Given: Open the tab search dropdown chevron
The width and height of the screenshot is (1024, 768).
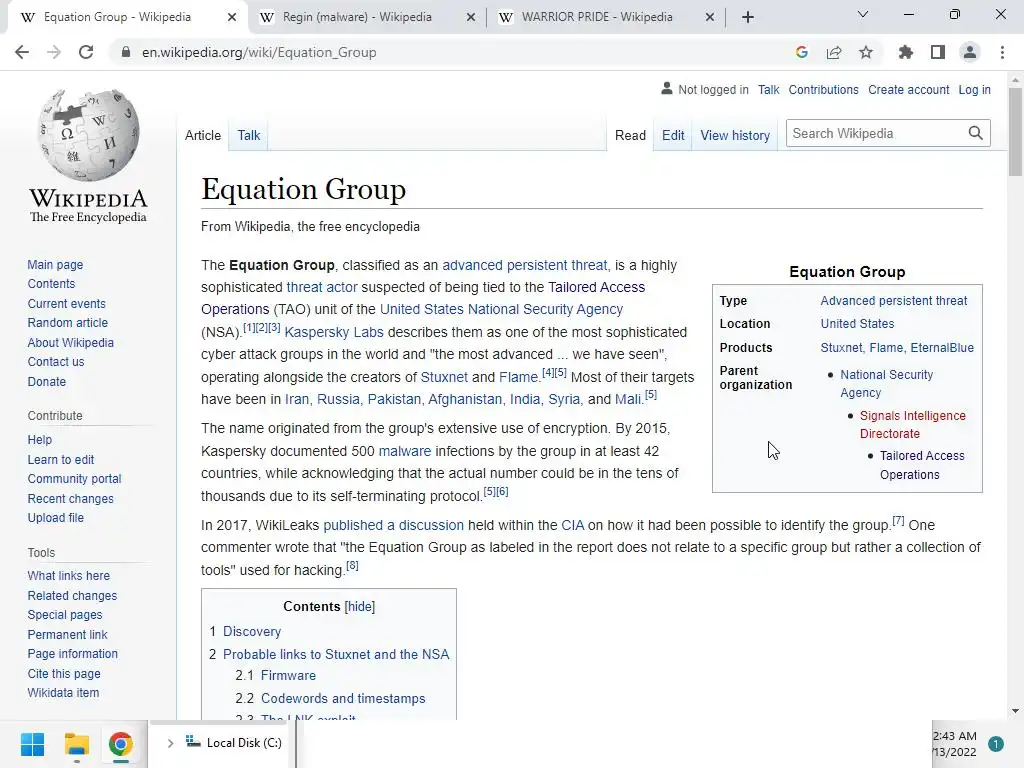Looking at the screenshot, I should tap(863, 14).
